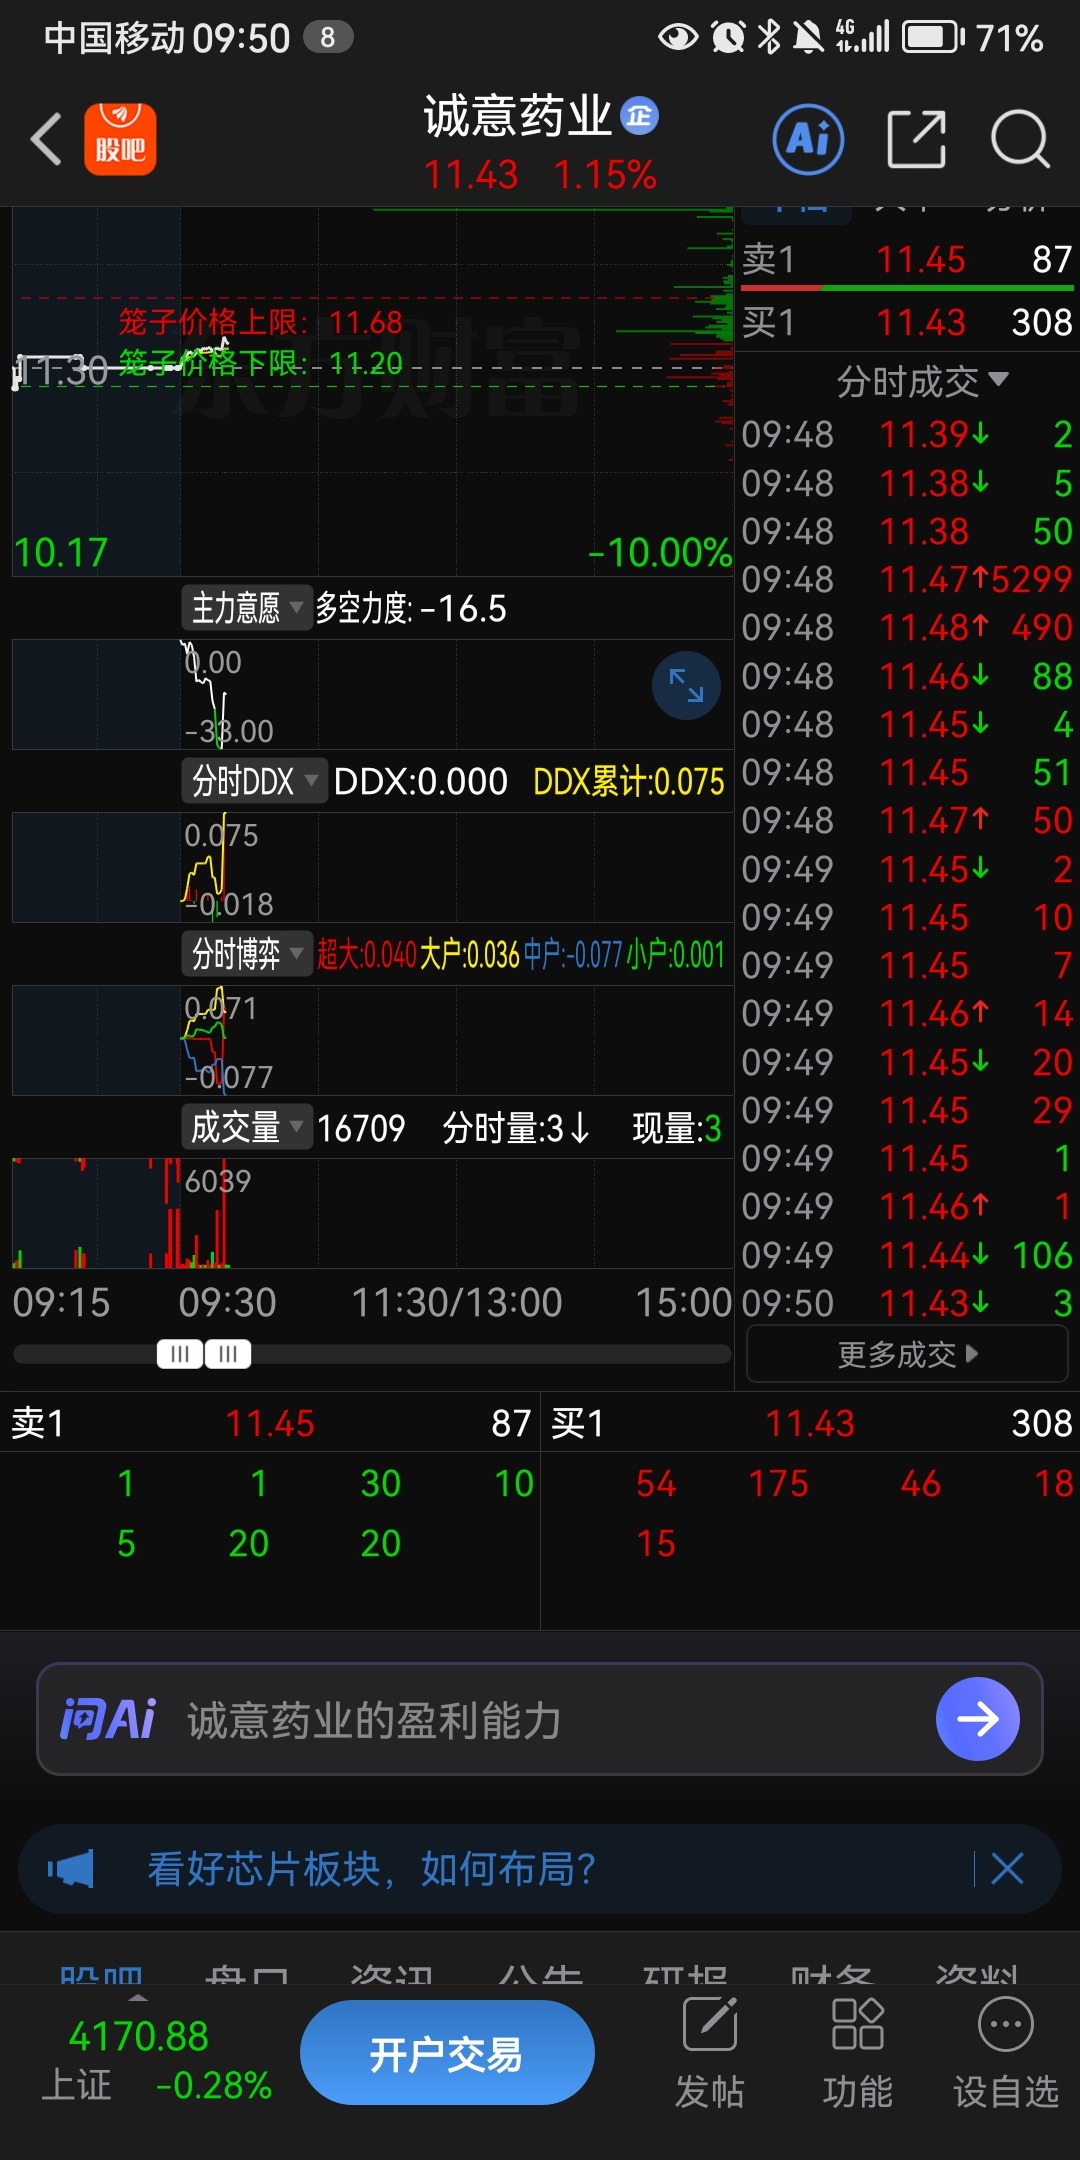The image size is (1080, 2160).
Task: Open 成交量 indicator dropdown
Action: click(x=247, y=1127)
